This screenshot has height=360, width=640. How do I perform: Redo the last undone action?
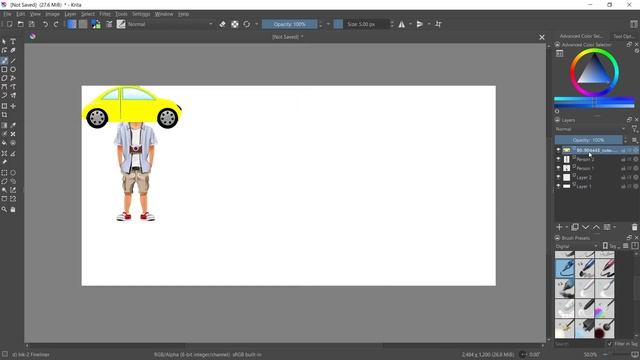pos(56,24)
